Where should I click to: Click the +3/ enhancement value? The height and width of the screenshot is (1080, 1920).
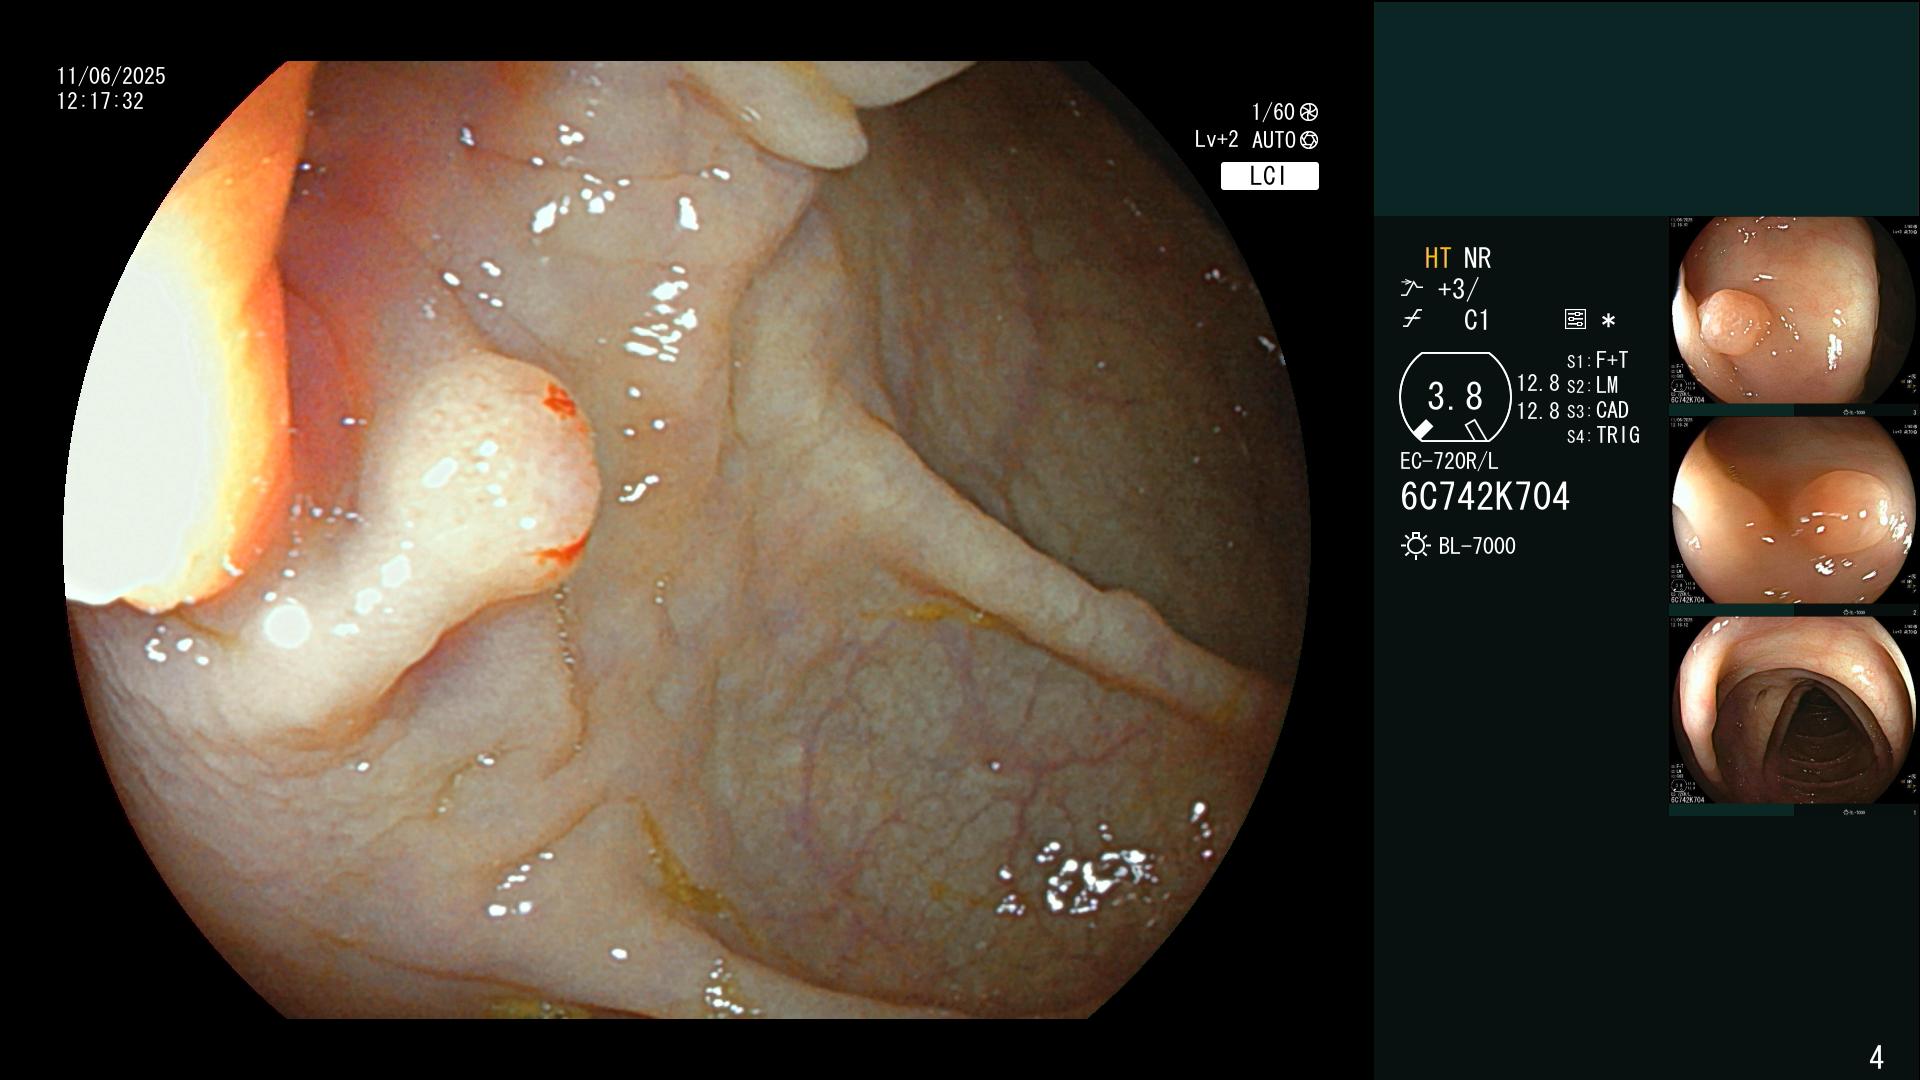click(1458, 289)
